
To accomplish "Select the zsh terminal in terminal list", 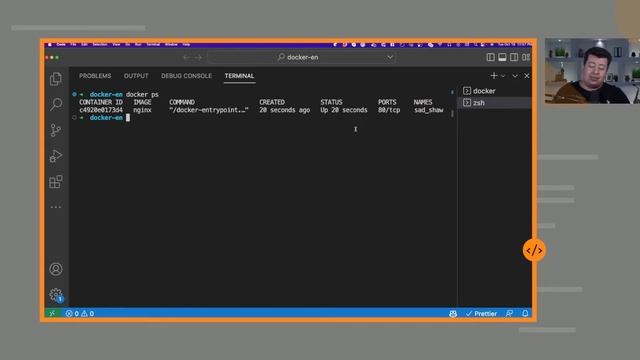I will click(x=495, y=103).
